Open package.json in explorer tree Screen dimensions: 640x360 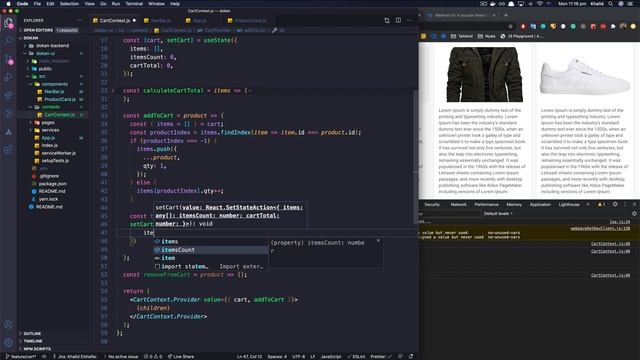coord(52,184)
